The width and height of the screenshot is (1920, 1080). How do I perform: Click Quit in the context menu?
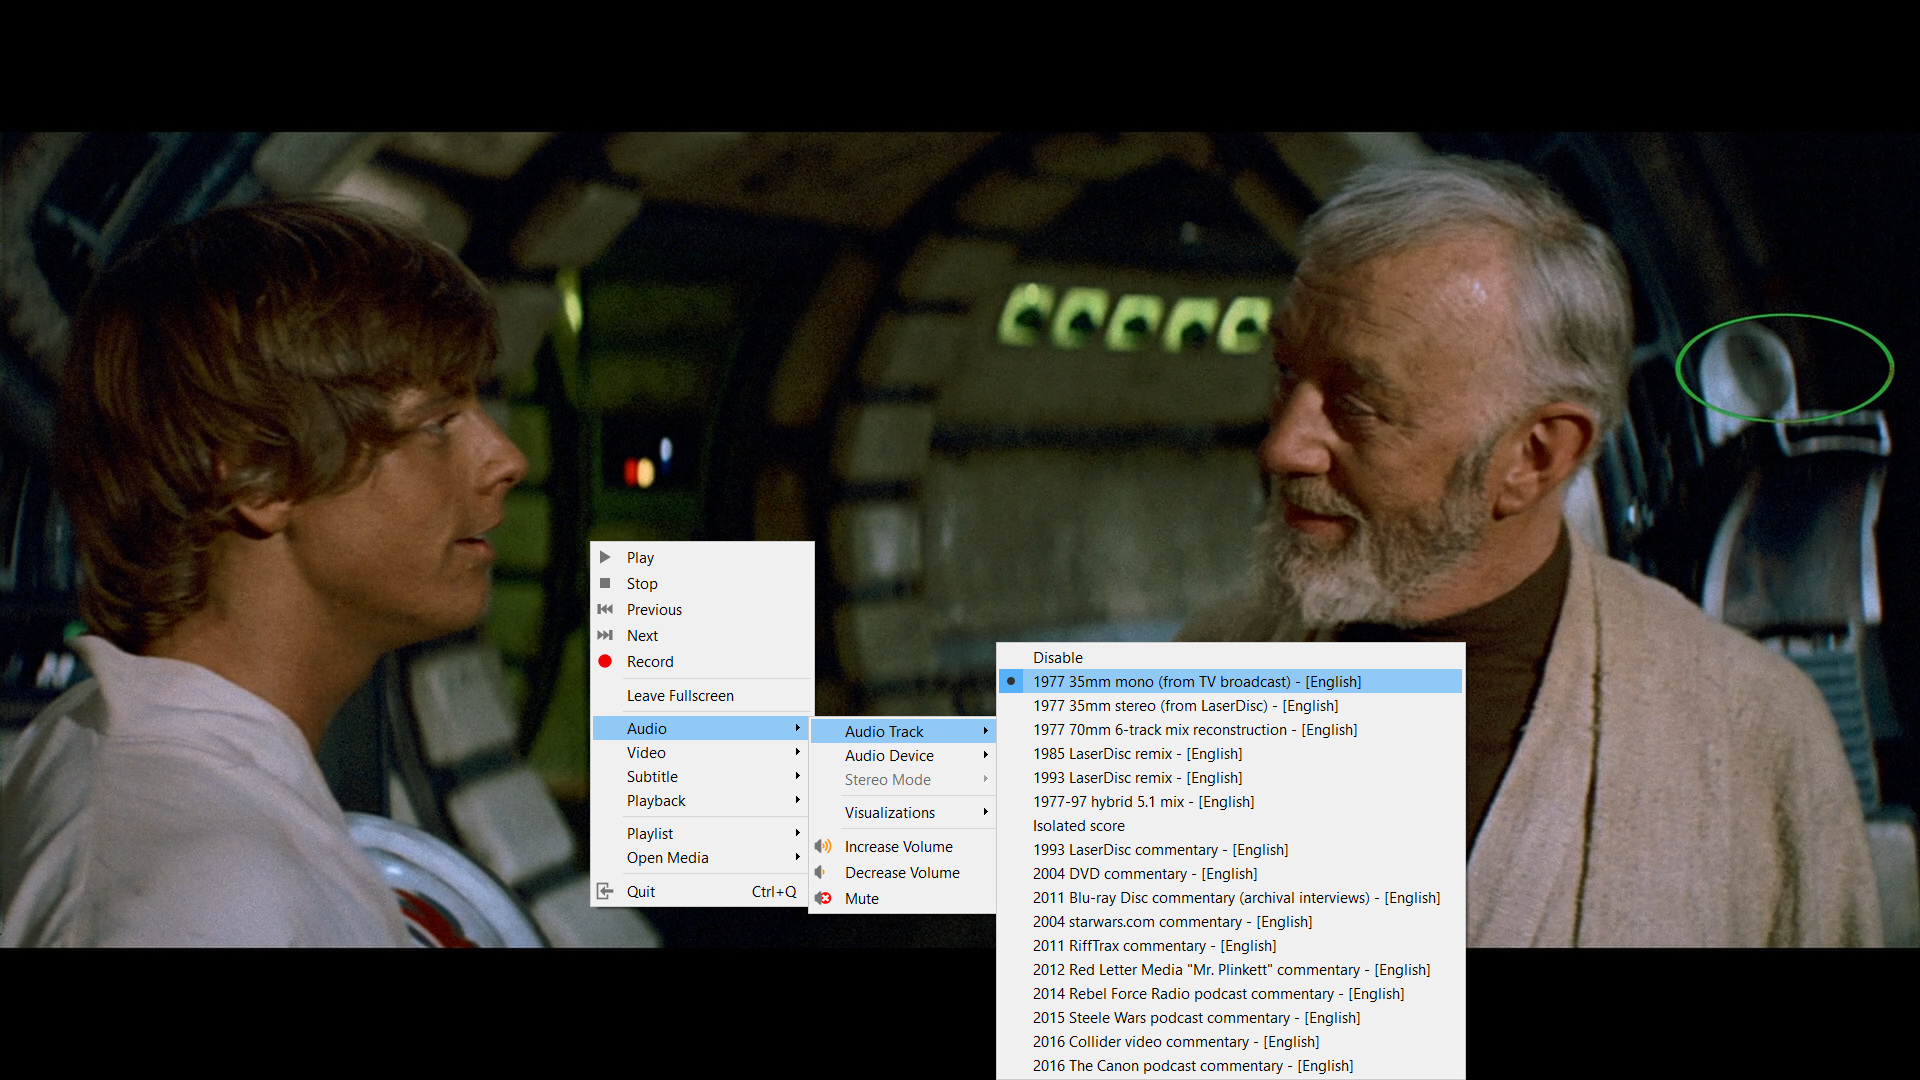coord(702,891)
